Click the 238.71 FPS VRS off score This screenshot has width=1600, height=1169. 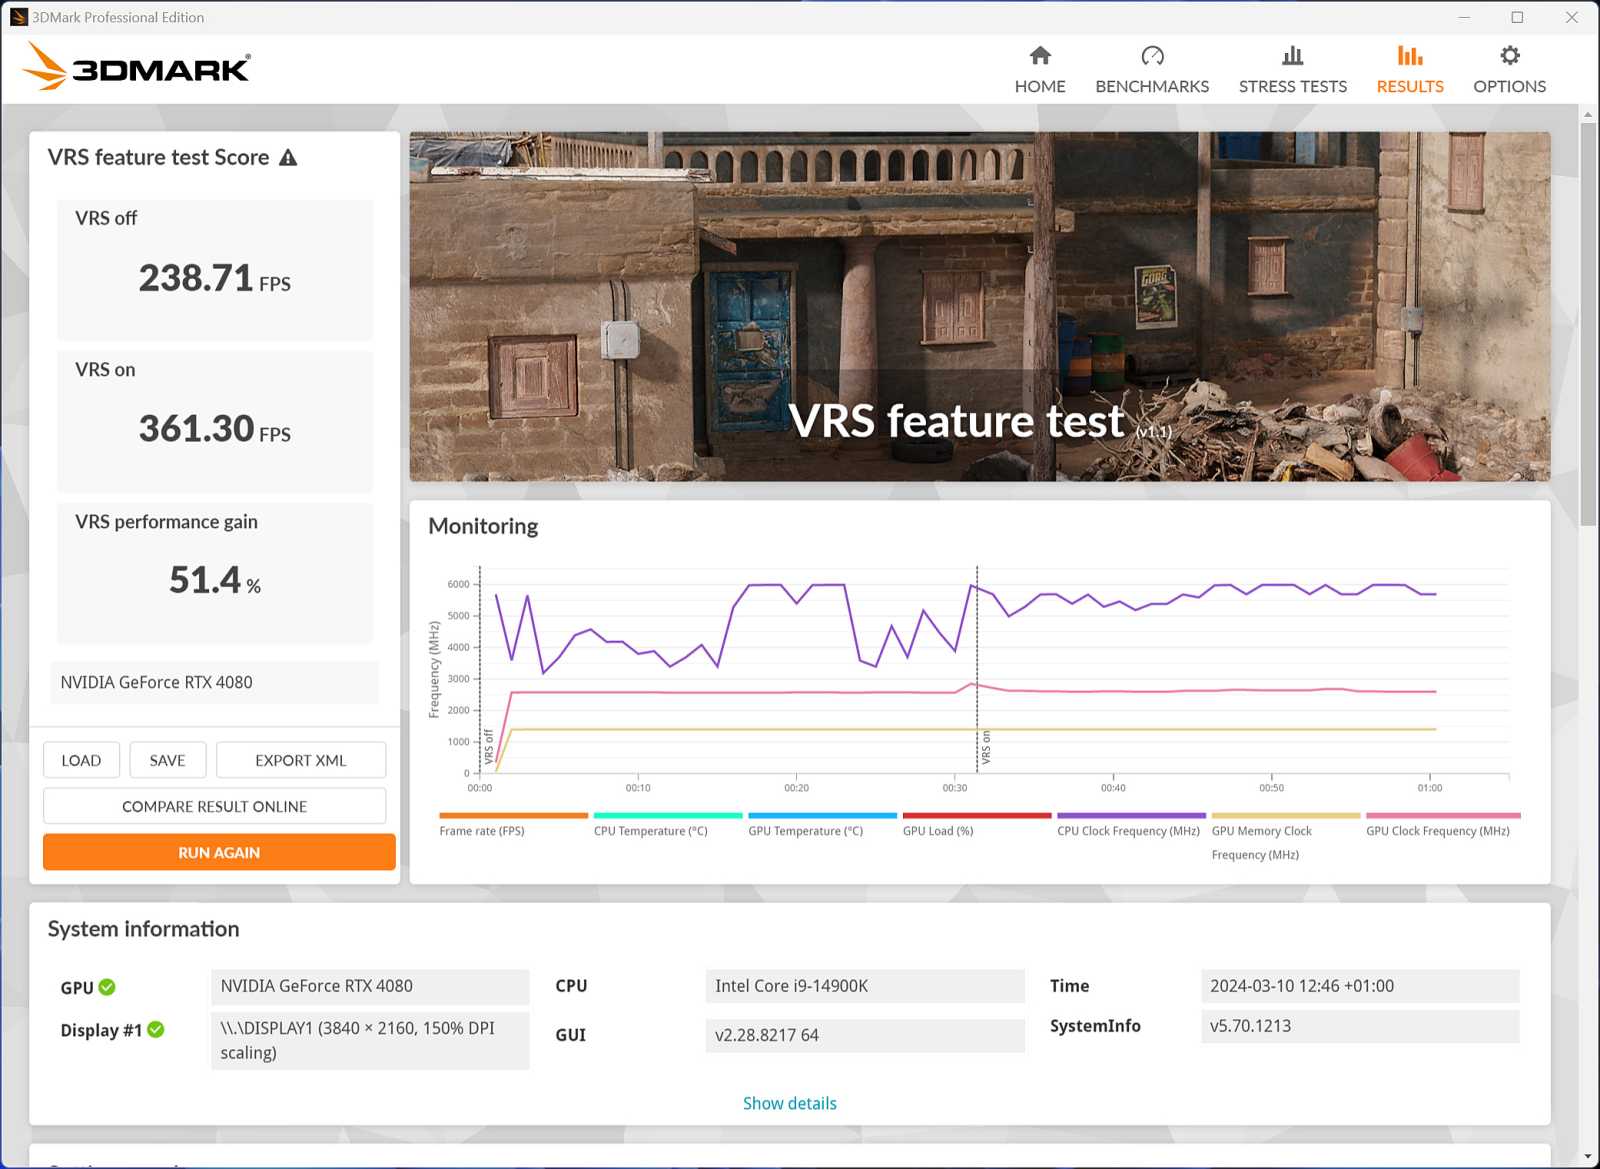pos(214,278)
